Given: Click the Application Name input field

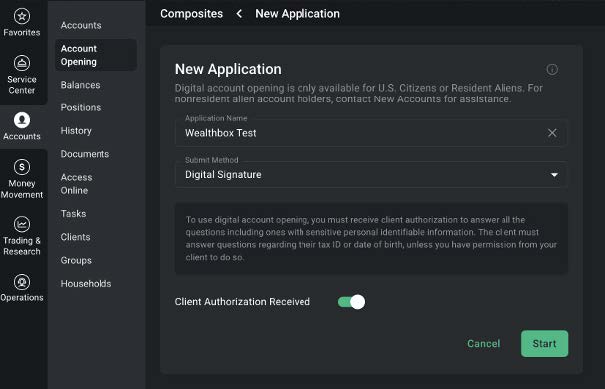Looking at the screenshot, I should pyautogui.click(x=371, y=133).
